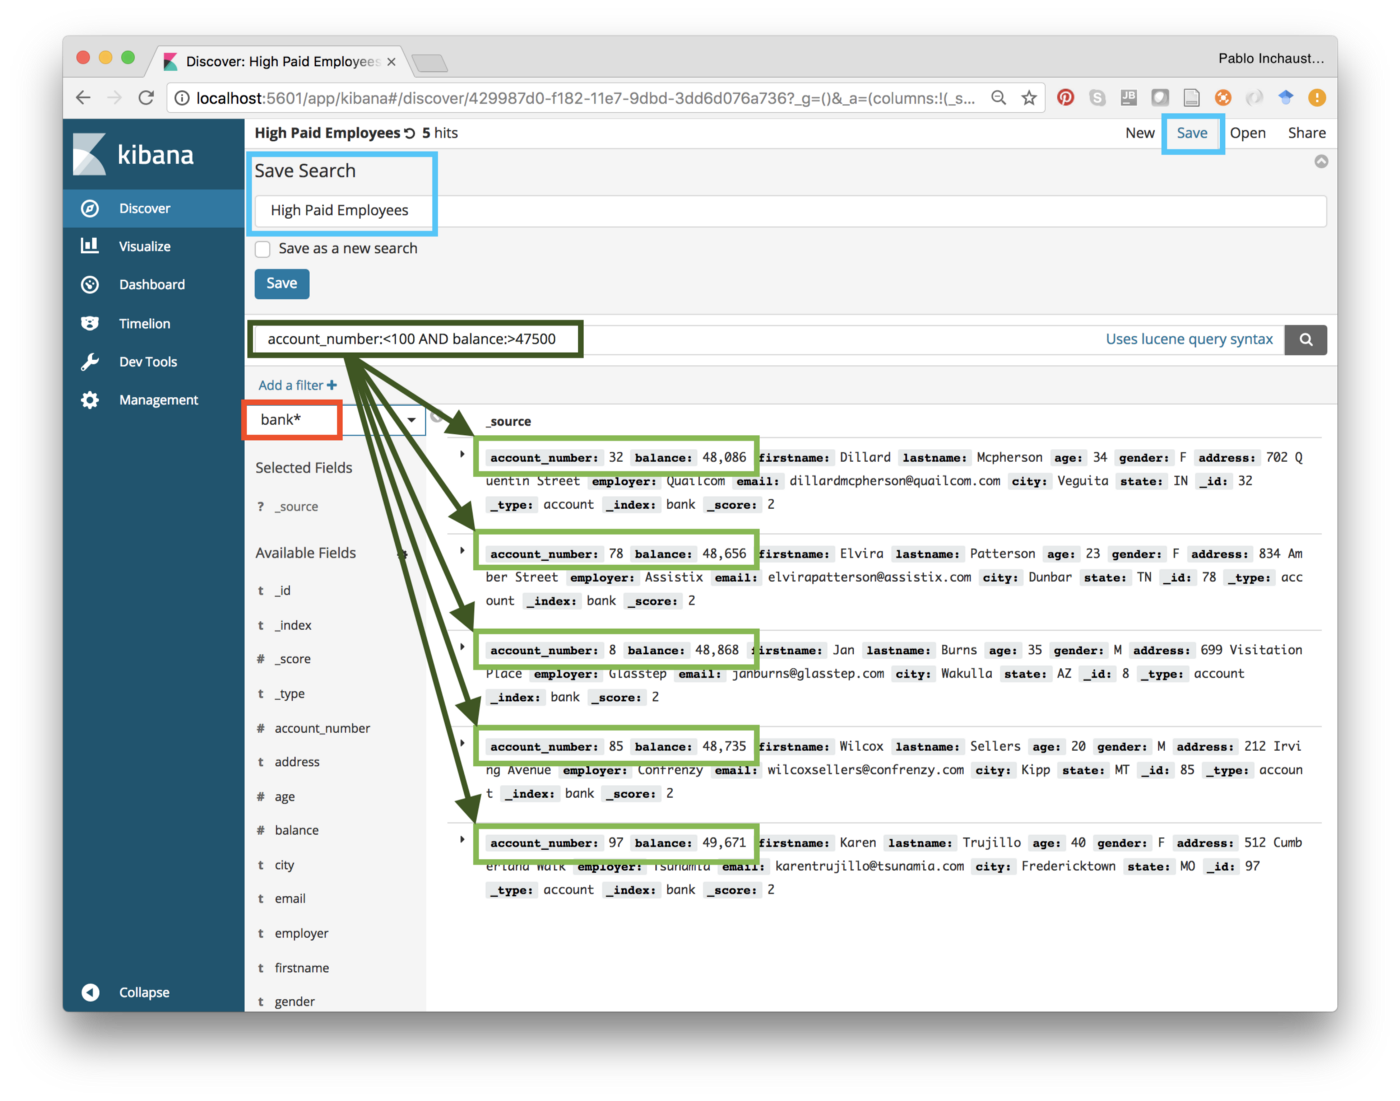Click the site info icon in the address bar
This screenshot has height=1101, width=1400.
click(x=182, y=98)
